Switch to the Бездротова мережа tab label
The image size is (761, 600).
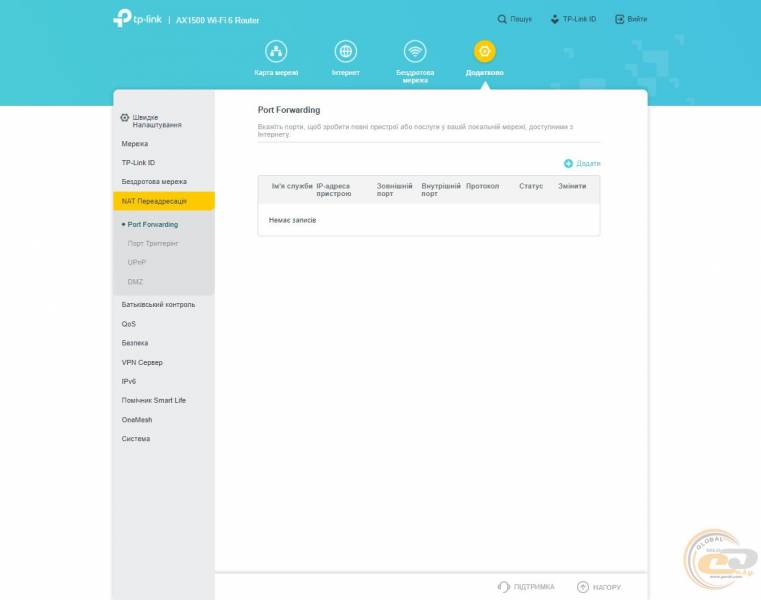click(x=415, y=76)
